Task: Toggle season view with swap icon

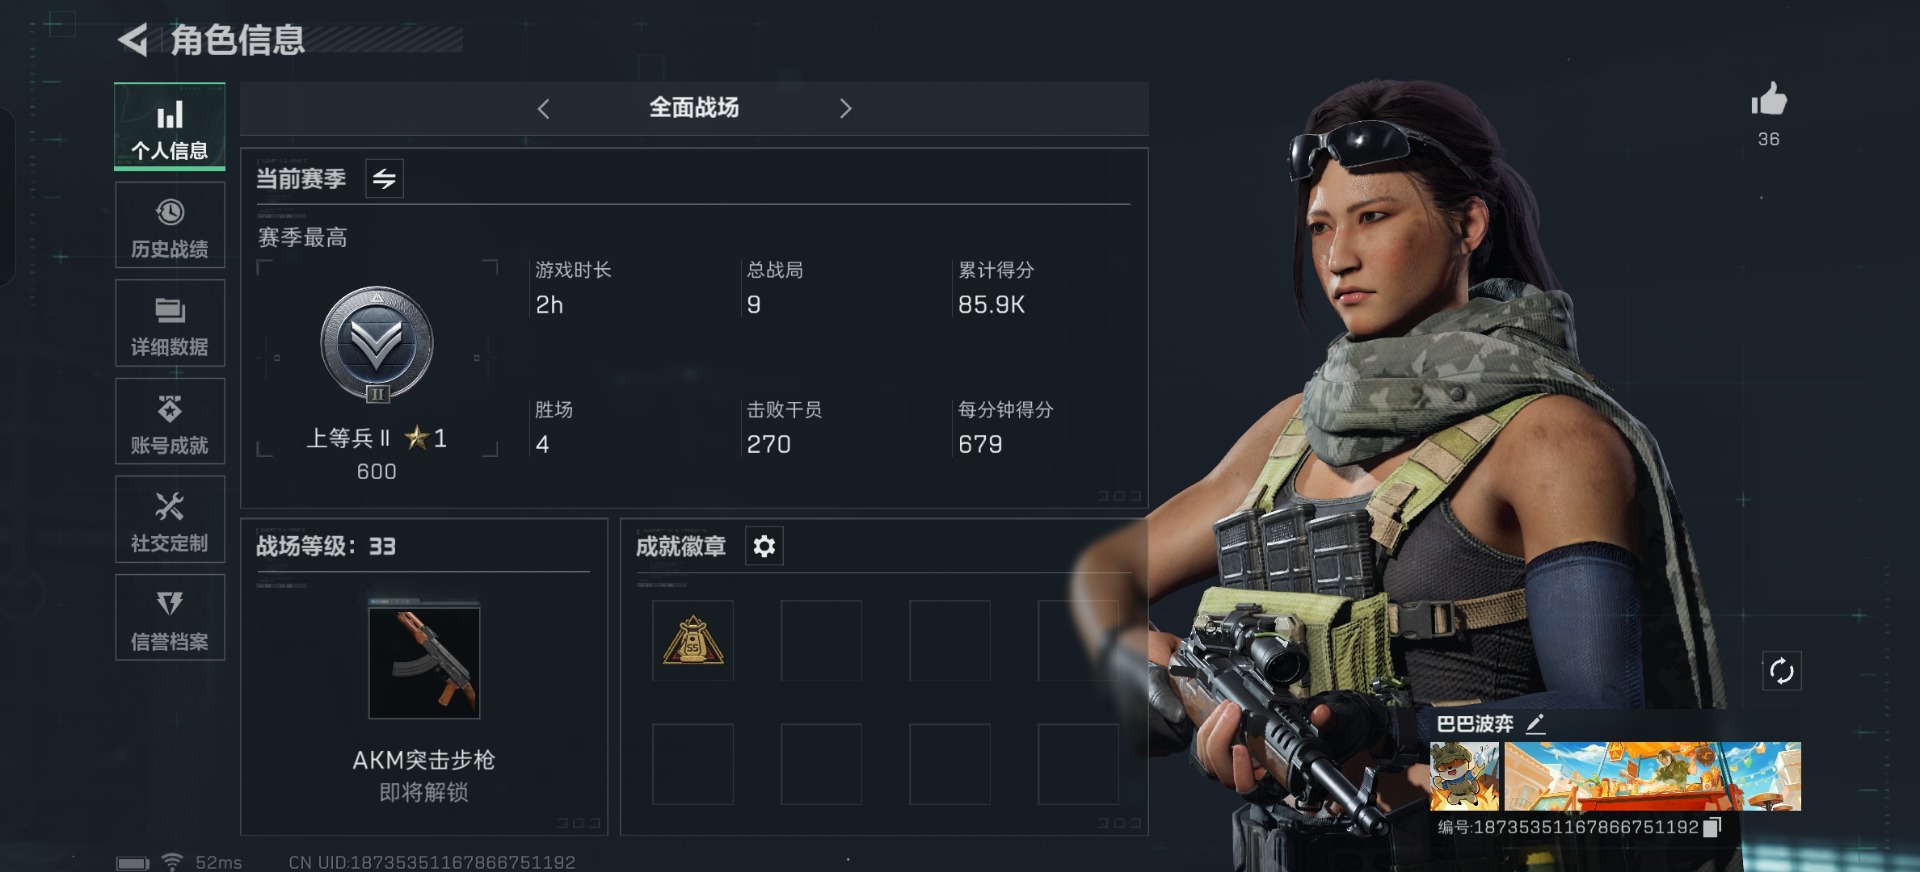Action: coord(384,179)
